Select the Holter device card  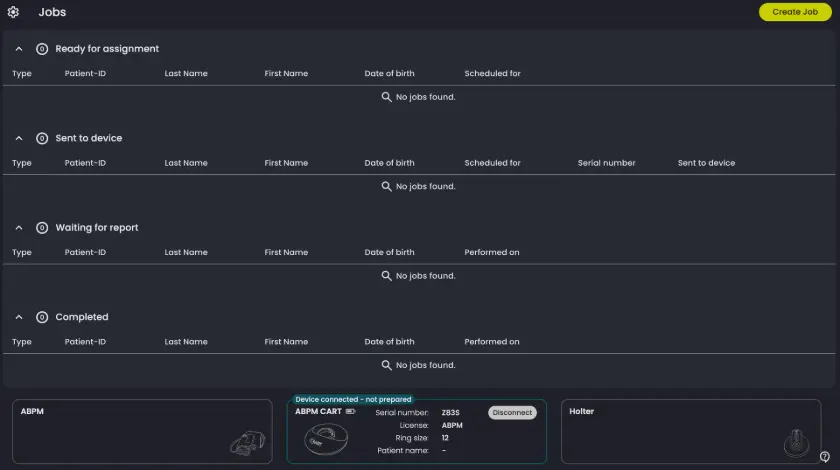pos(691,431)
